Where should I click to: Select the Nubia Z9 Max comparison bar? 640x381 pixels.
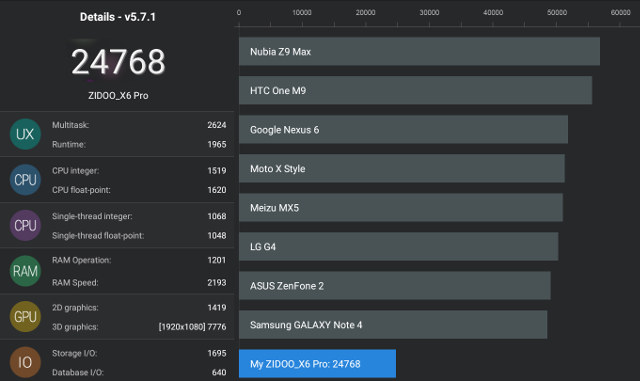pyautogui.click(x=419, y=51)
